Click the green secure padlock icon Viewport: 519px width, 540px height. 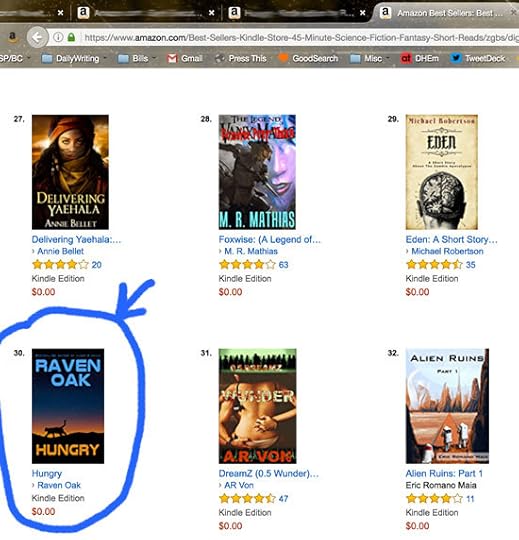pos(71,37)
